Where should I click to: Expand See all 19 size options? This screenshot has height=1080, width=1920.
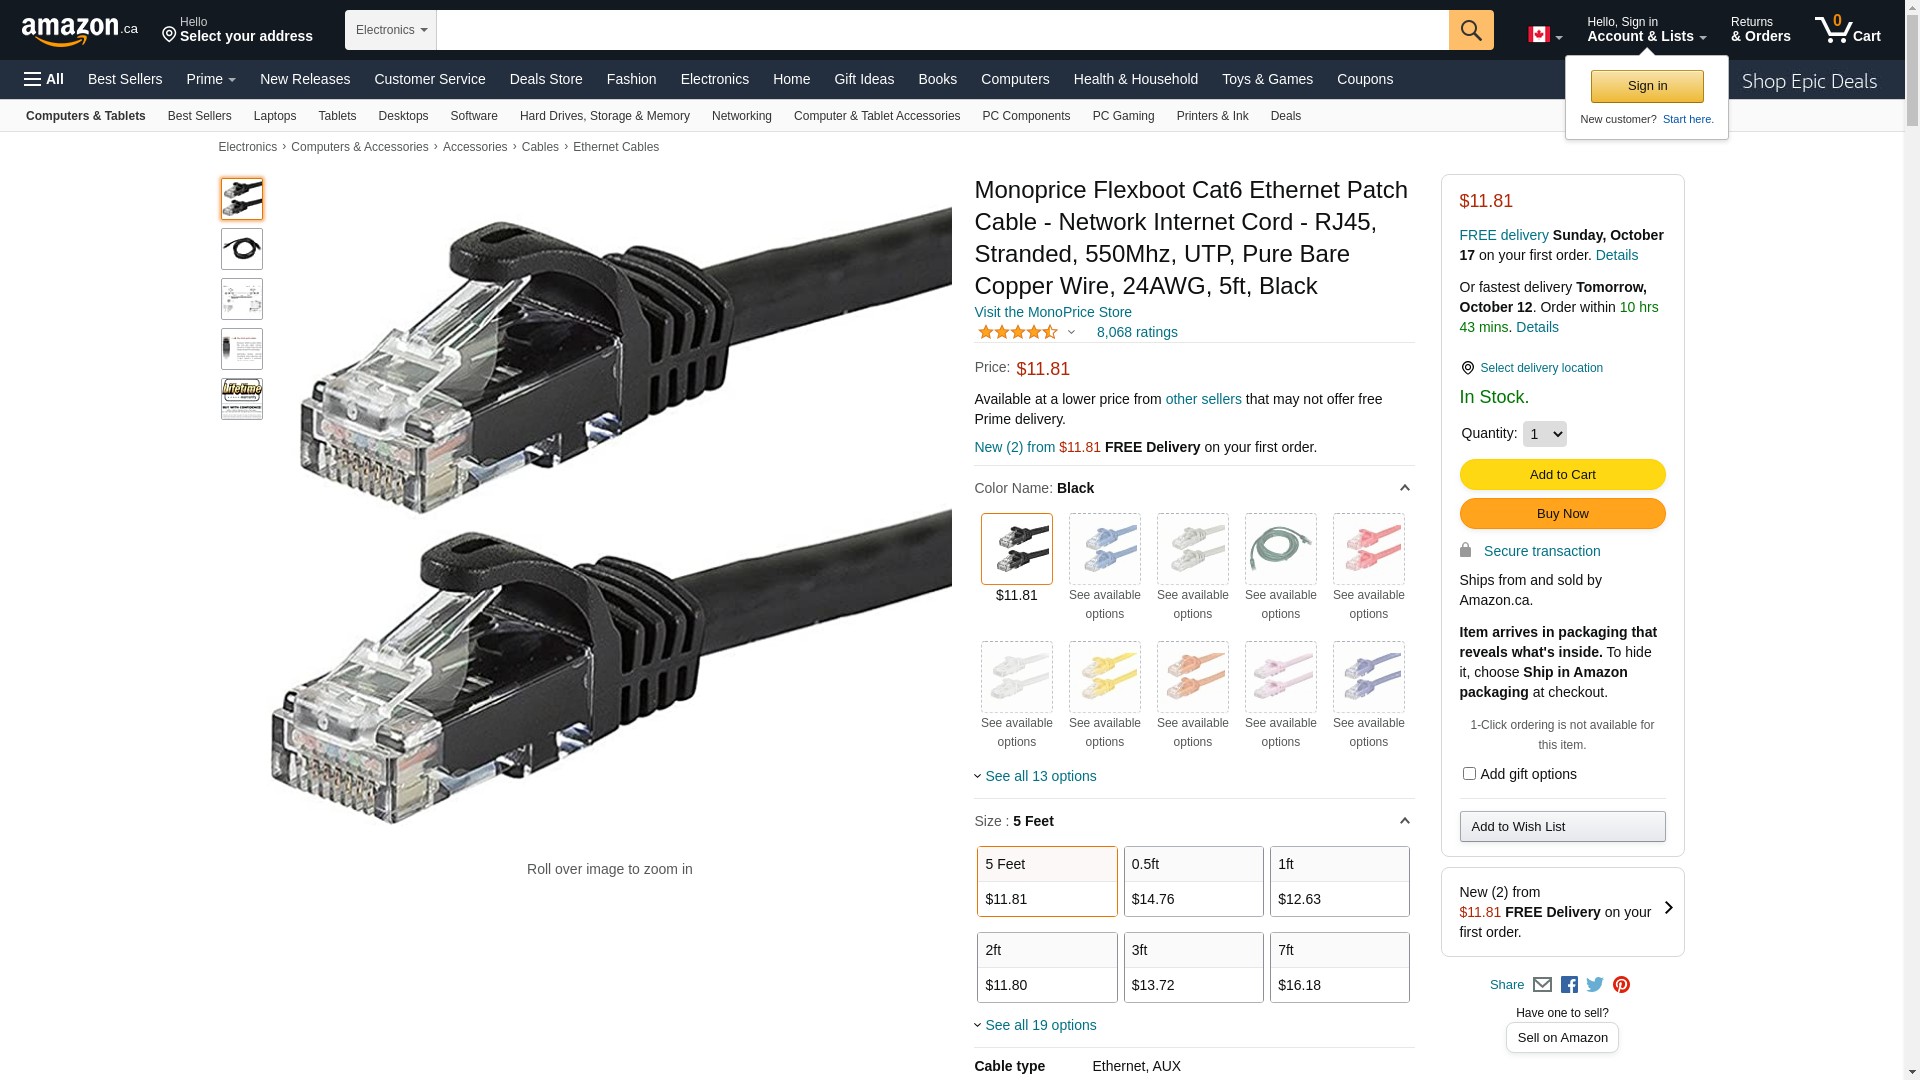[x=1040, y=1025]
